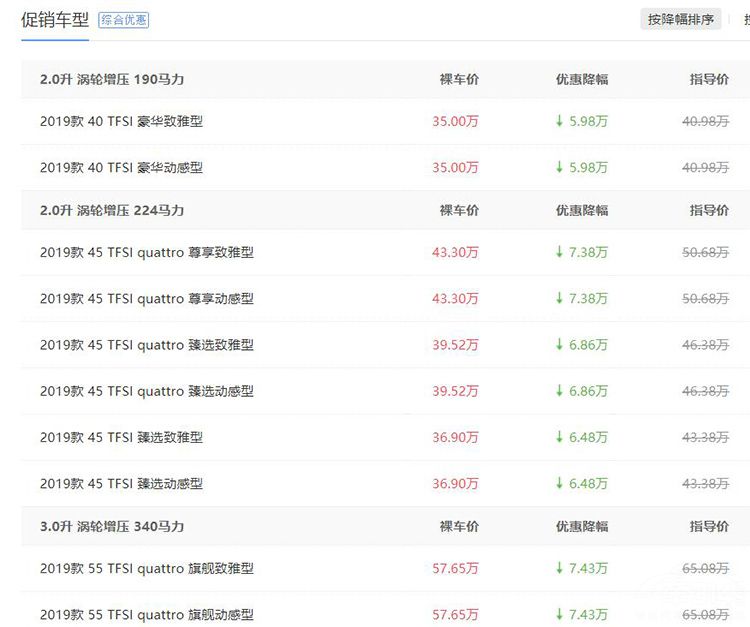Click 43.38万 guide price of 45 TFSI 臻选动感型
This screenshot has width=750, height=627.
pos(706,484)
